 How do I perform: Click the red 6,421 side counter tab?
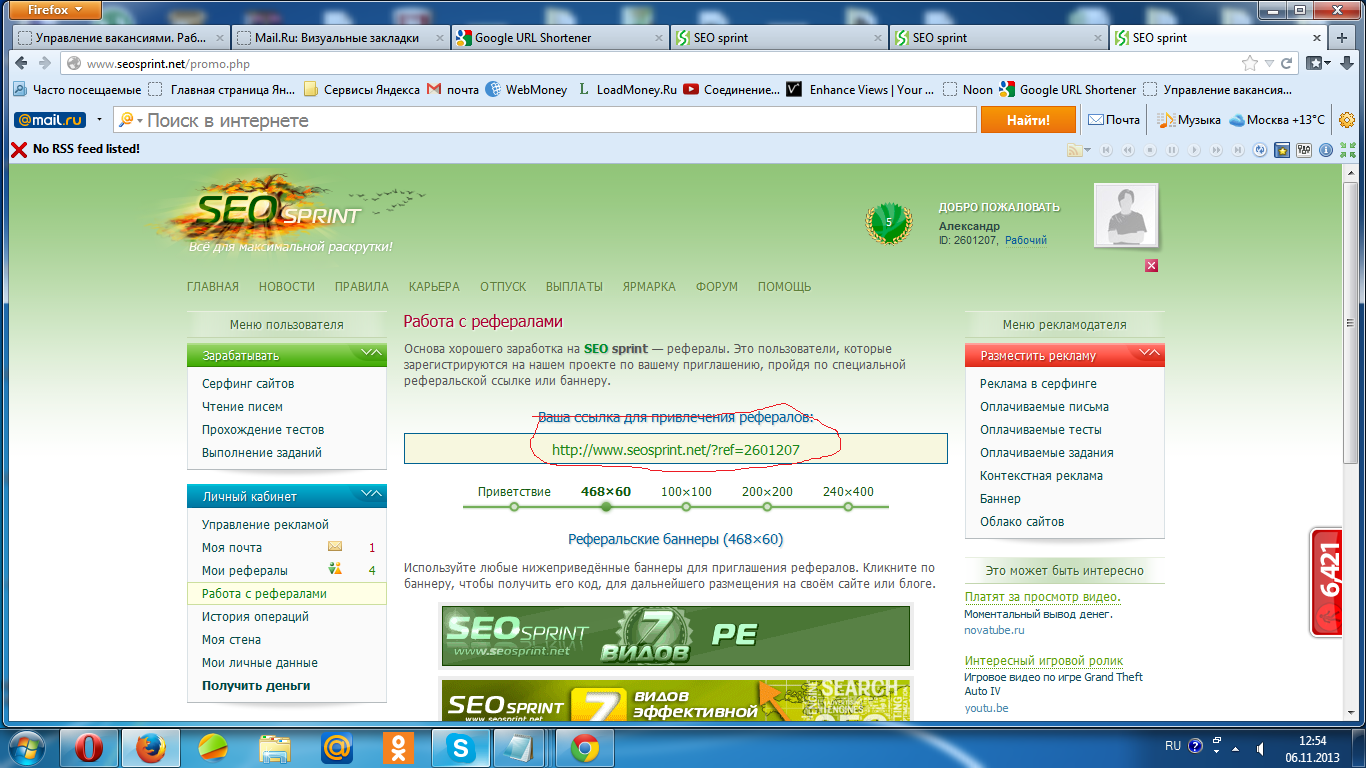pyautogui.click(x=1326, y=582)
